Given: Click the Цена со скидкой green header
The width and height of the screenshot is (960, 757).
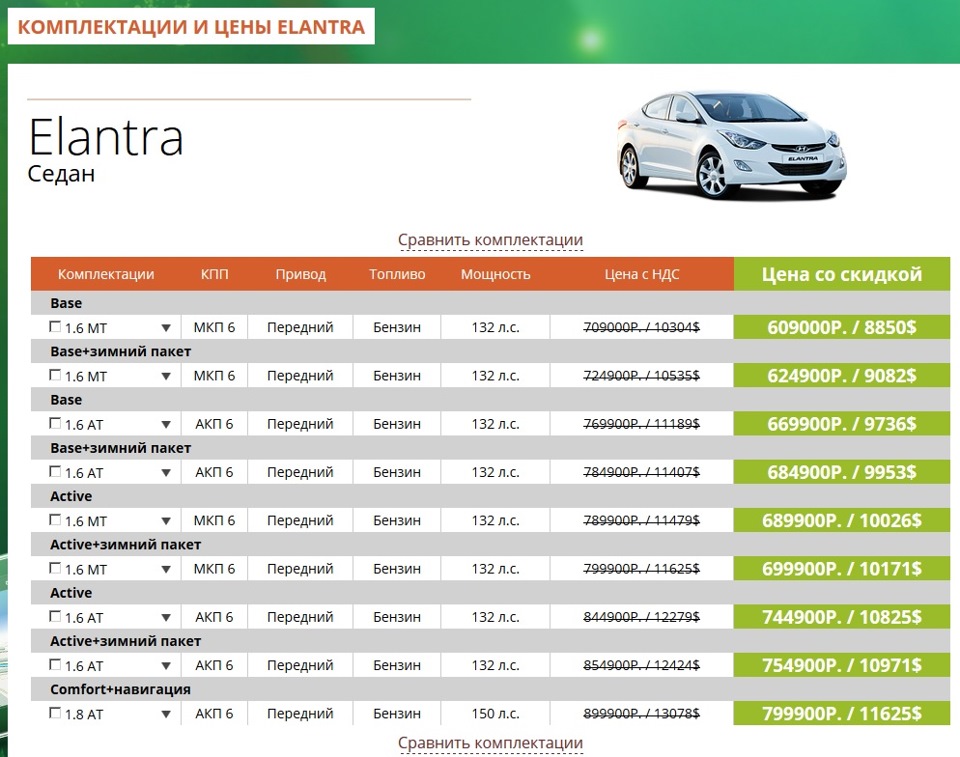Looking at the screenshot, I should coord(842,274).
